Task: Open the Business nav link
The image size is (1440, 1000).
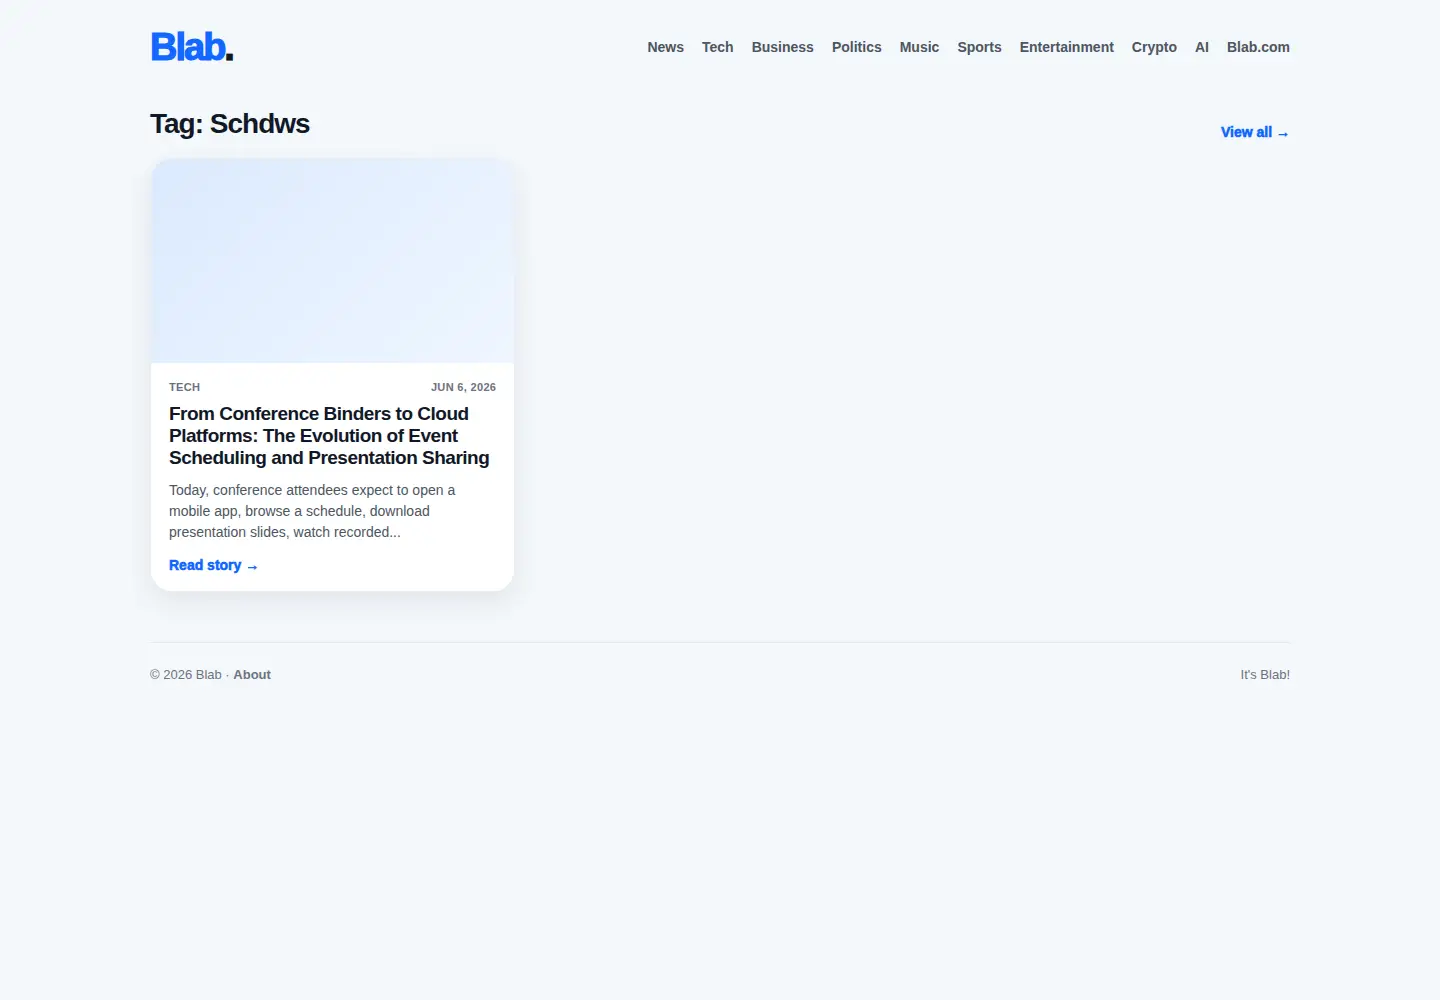Action: [x=782, y=47]
